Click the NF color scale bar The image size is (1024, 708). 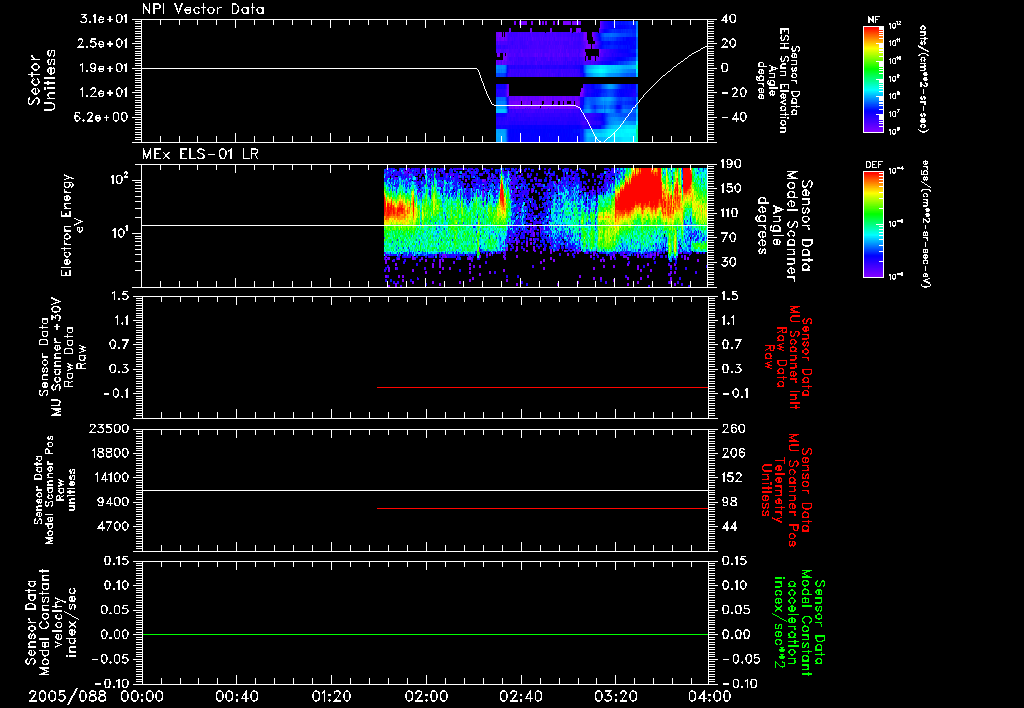click(873, 78)
